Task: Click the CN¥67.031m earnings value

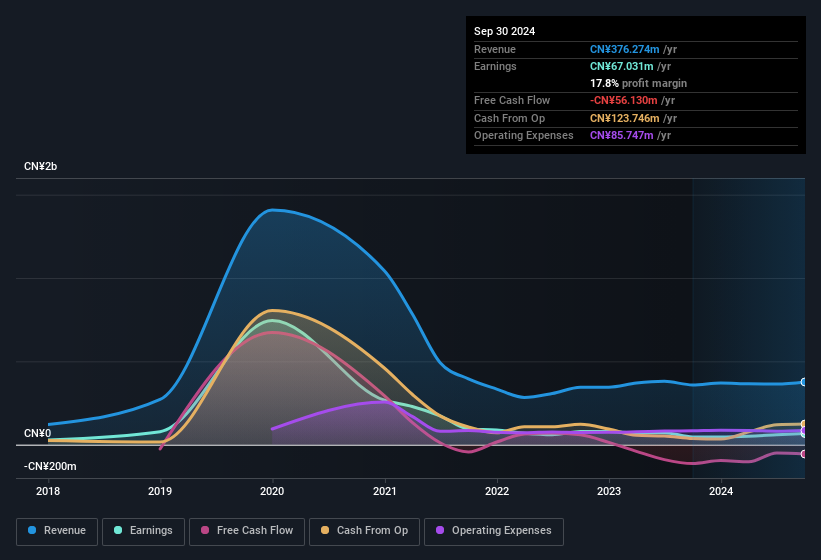Action: click(622, 66)
